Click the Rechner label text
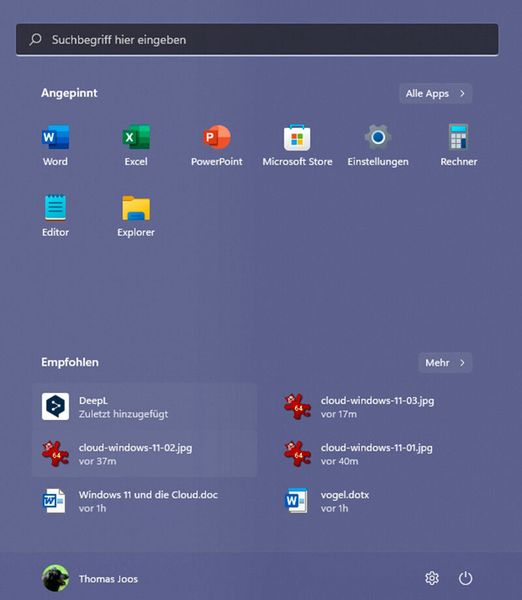This screenshot has height=600, width=522. [x=458, y=161]
